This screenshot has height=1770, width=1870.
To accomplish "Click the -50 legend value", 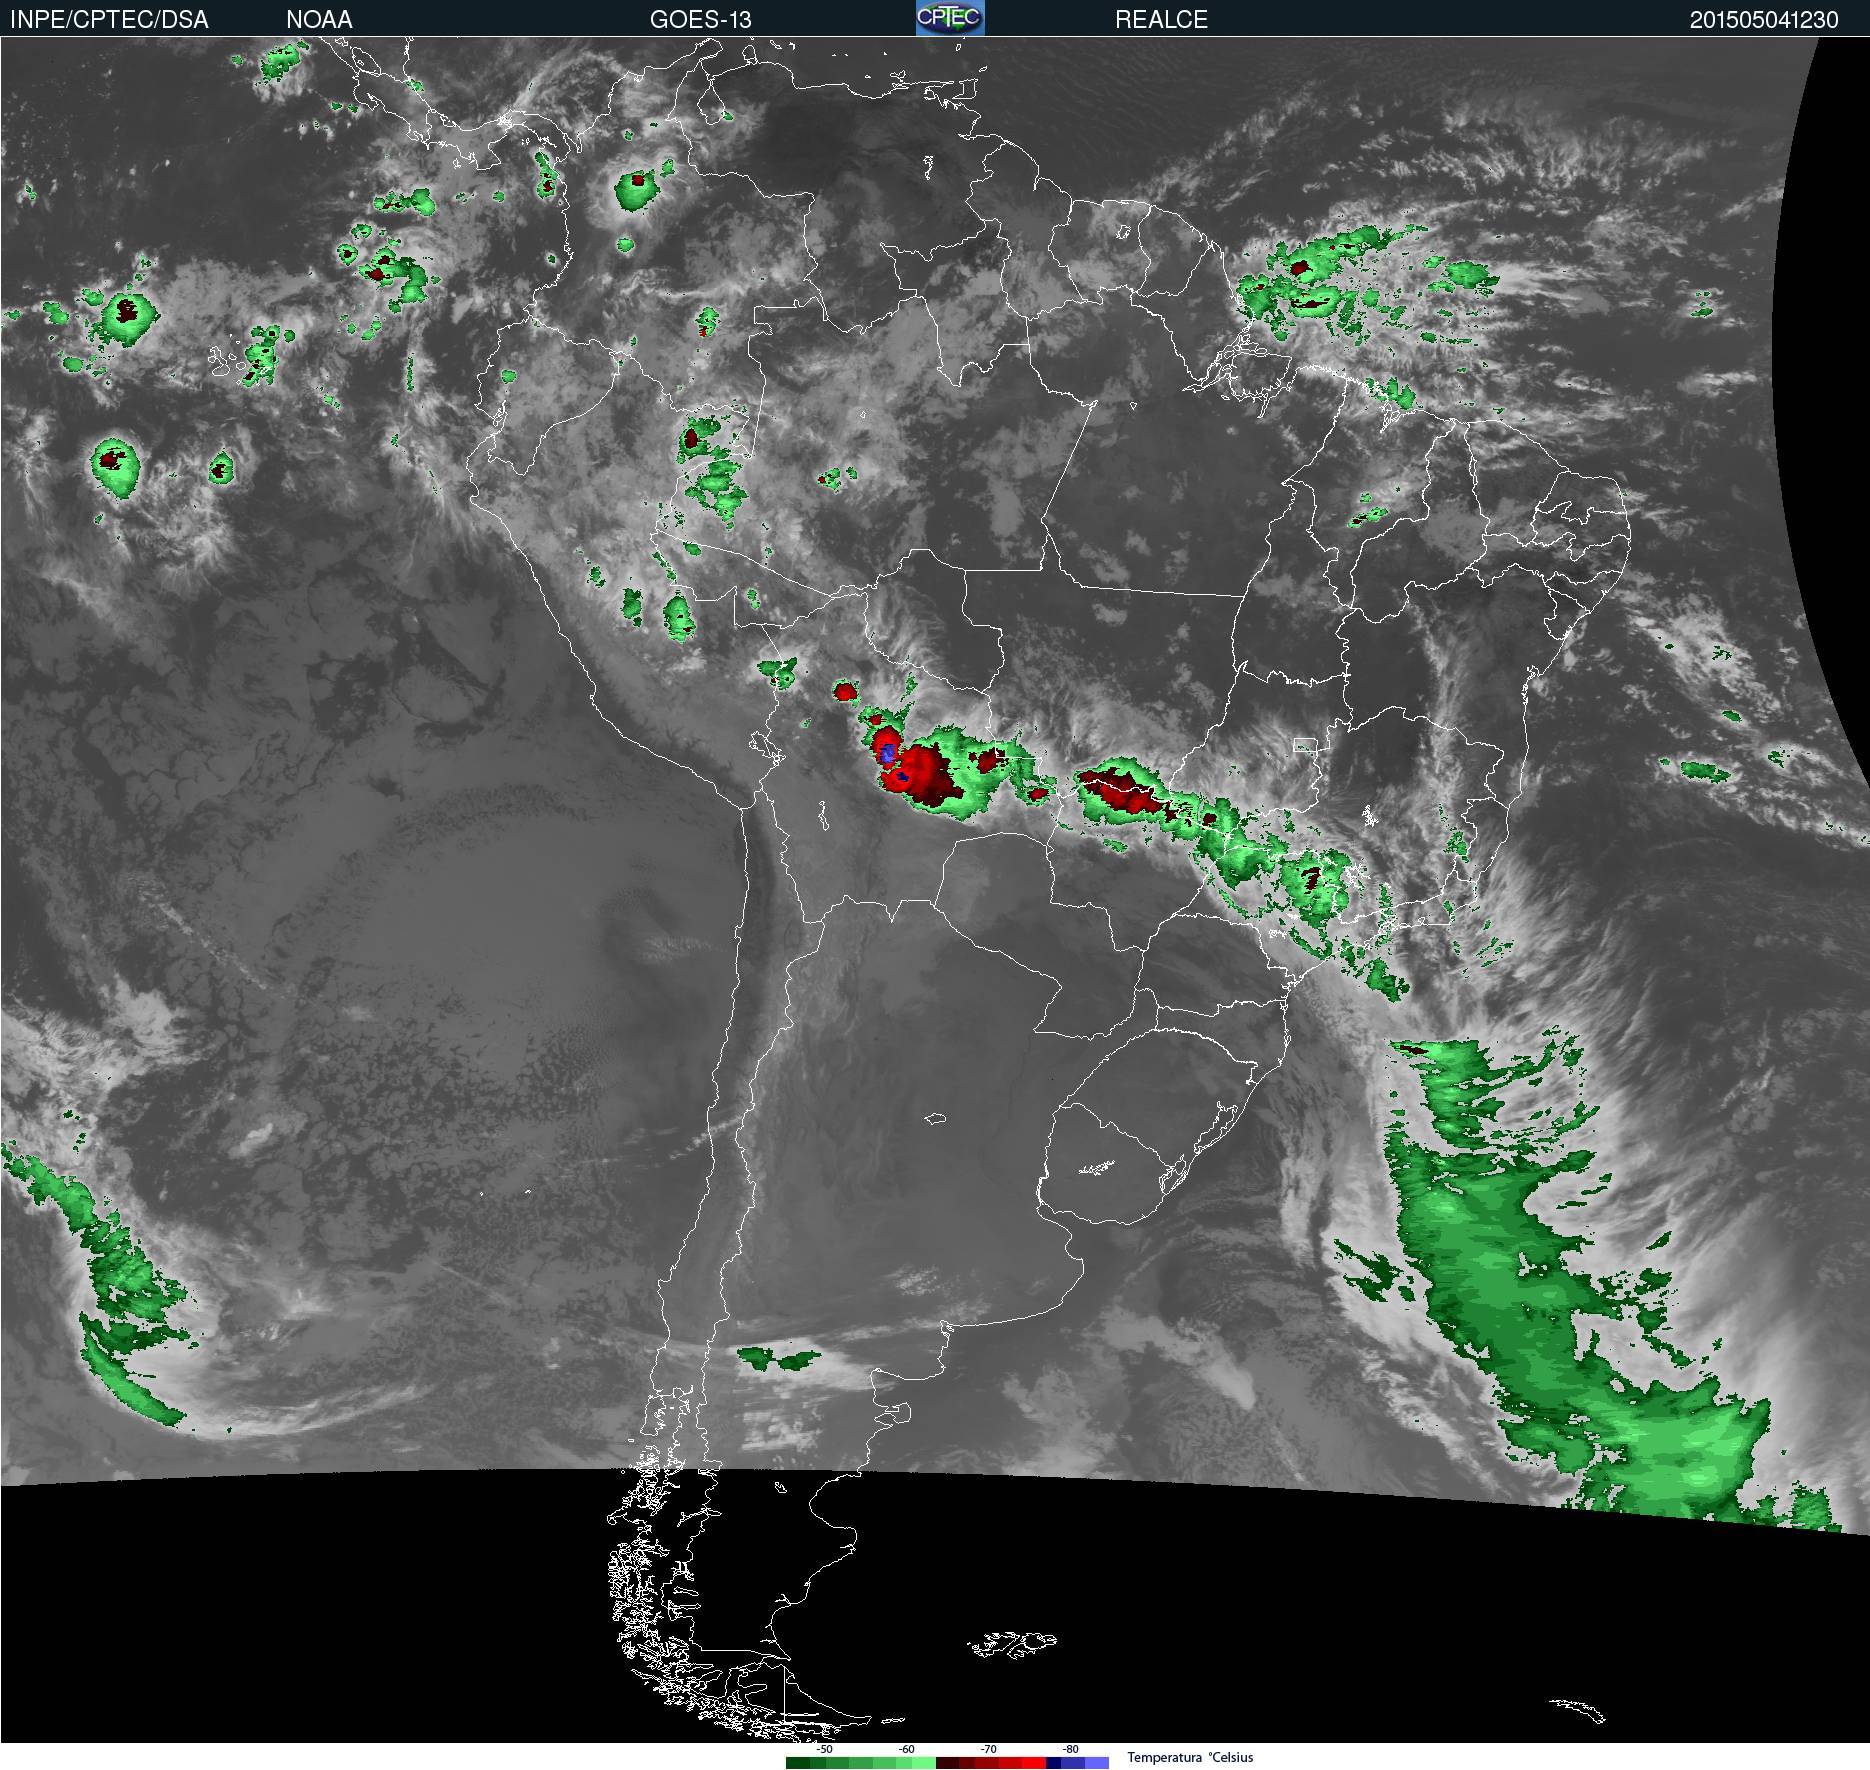I will (824, 1749).
